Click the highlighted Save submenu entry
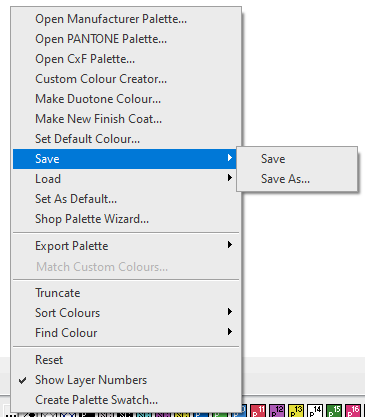Screen dimensions: 365x417 tap(126, 159)
